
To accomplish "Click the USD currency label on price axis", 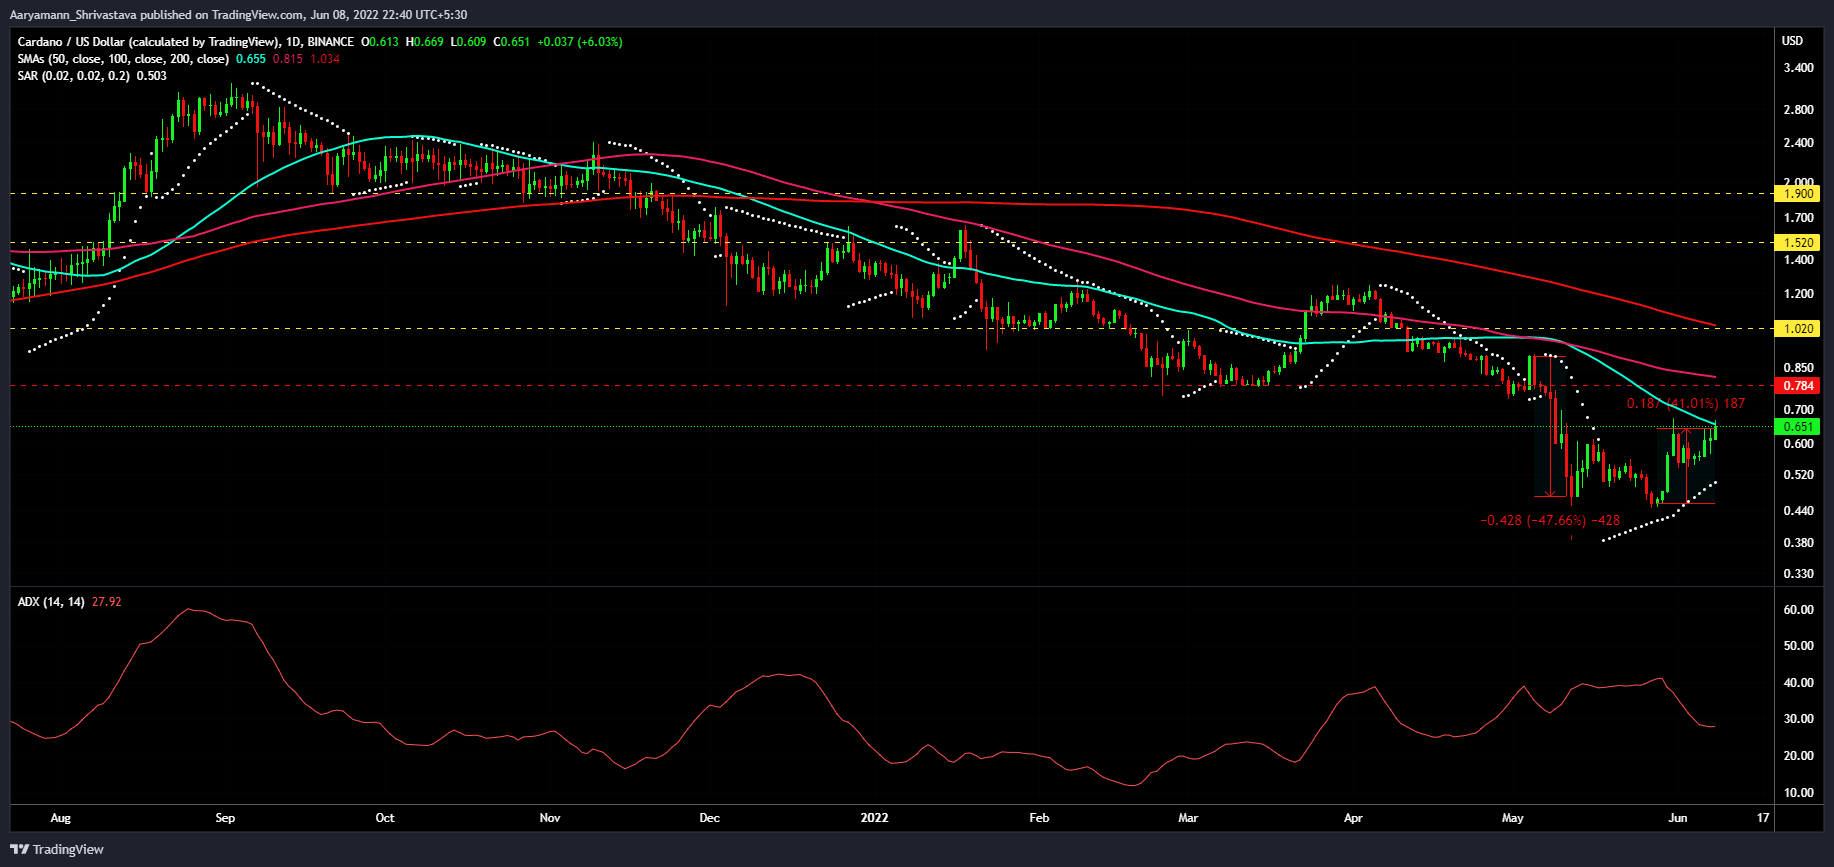I will [1792, 41].
